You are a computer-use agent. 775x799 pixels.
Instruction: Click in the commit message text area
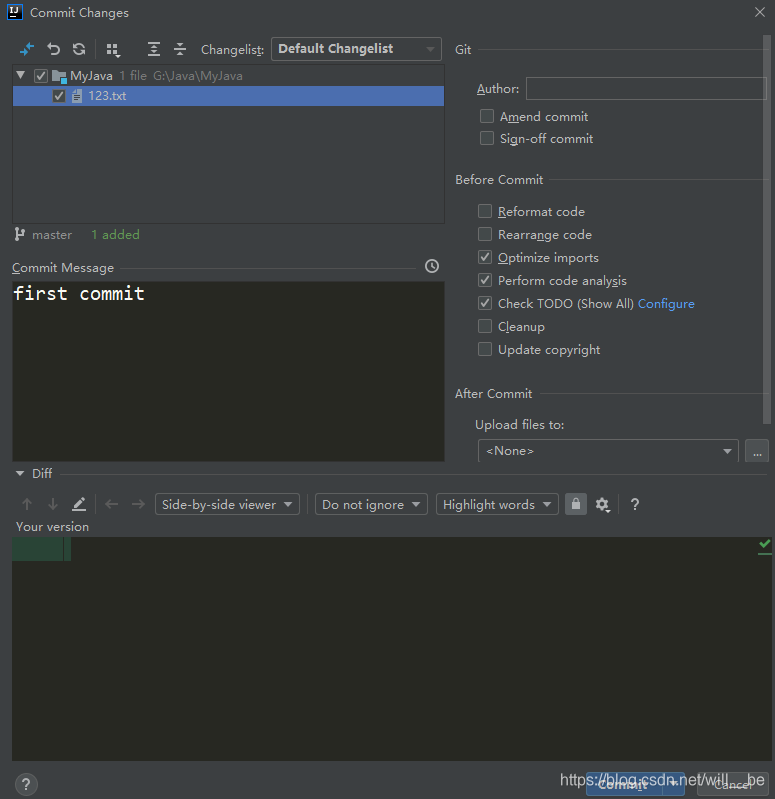coord(228,371)
